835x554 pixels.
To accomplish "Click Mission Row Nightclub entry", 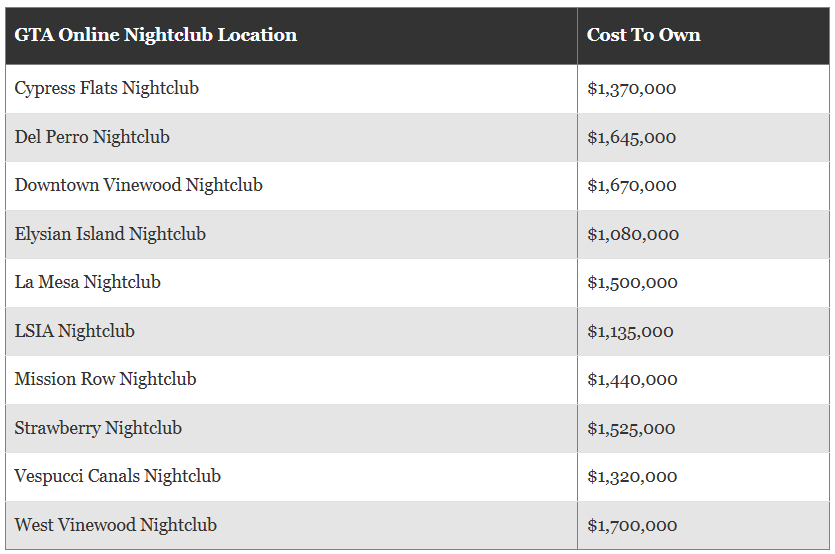I will click(105, 379).
